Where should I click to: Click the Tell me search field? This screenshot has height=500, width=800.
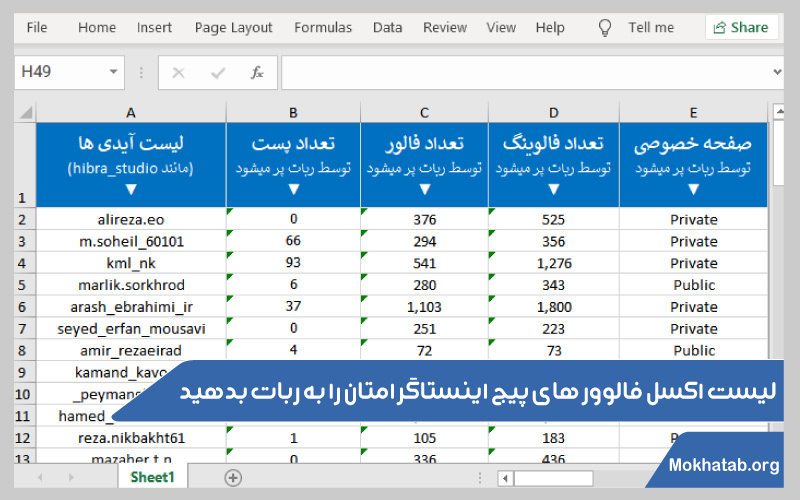point(651,27)
